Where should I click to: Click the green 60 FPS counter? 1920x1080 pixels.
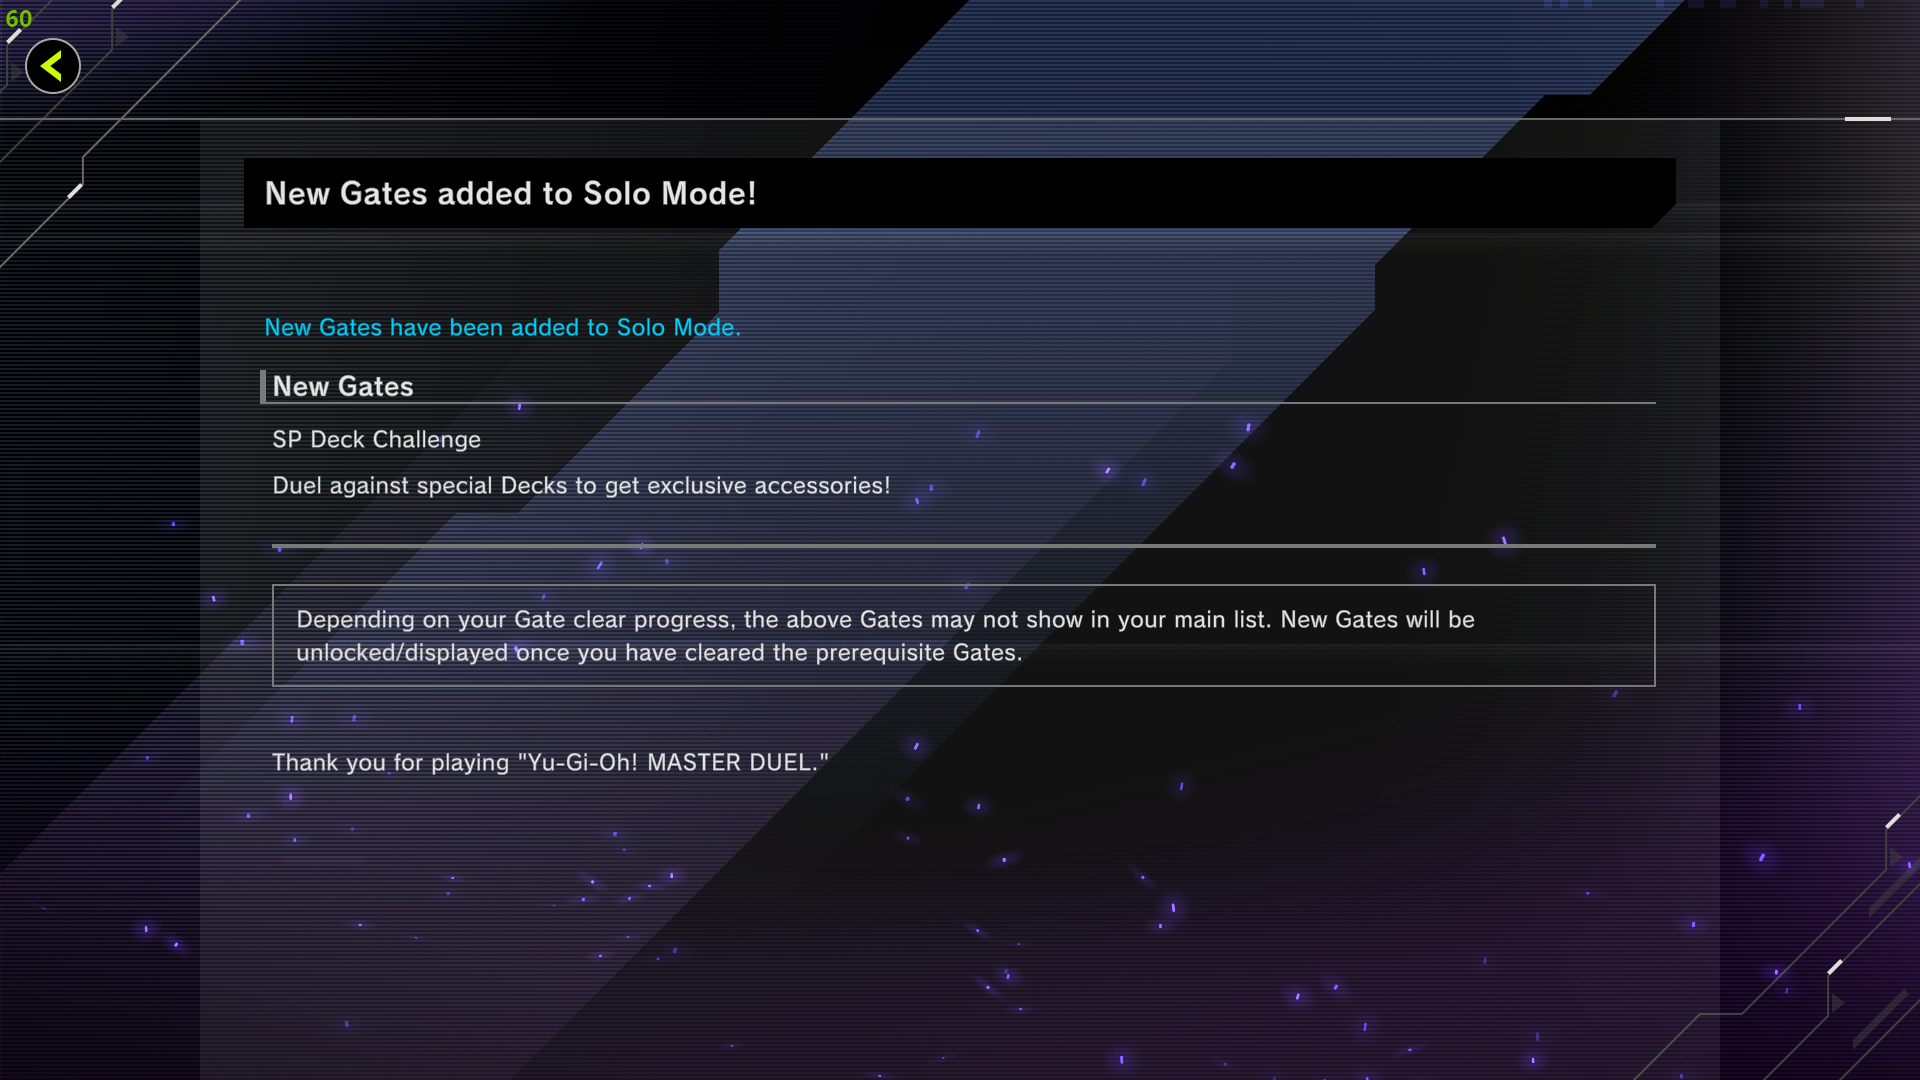pyautogui.click(x=19, y=19)
